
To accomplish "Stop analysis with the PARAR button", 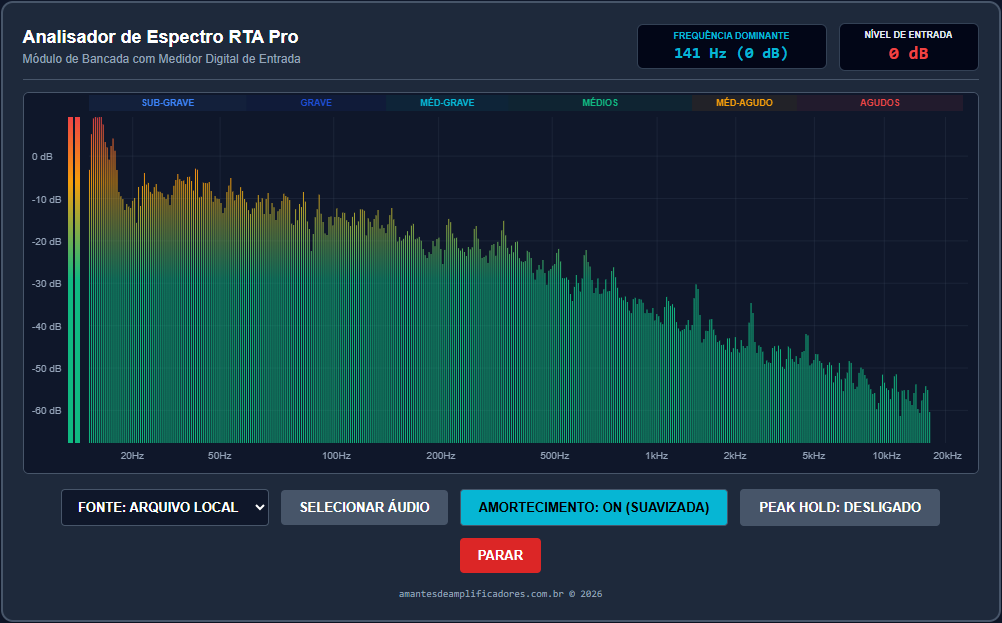I will 500,555.
